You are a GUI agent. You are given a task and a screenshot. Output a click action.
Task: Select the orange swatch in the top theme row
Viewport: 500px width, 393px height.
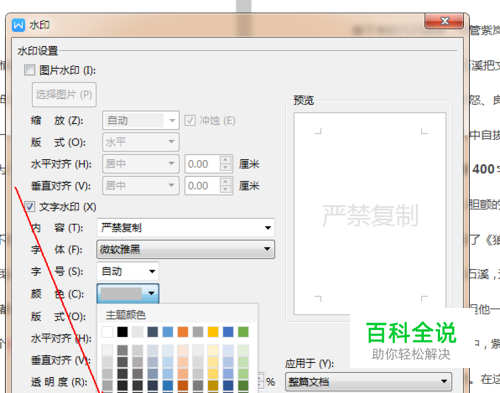(x=183, y=332)
